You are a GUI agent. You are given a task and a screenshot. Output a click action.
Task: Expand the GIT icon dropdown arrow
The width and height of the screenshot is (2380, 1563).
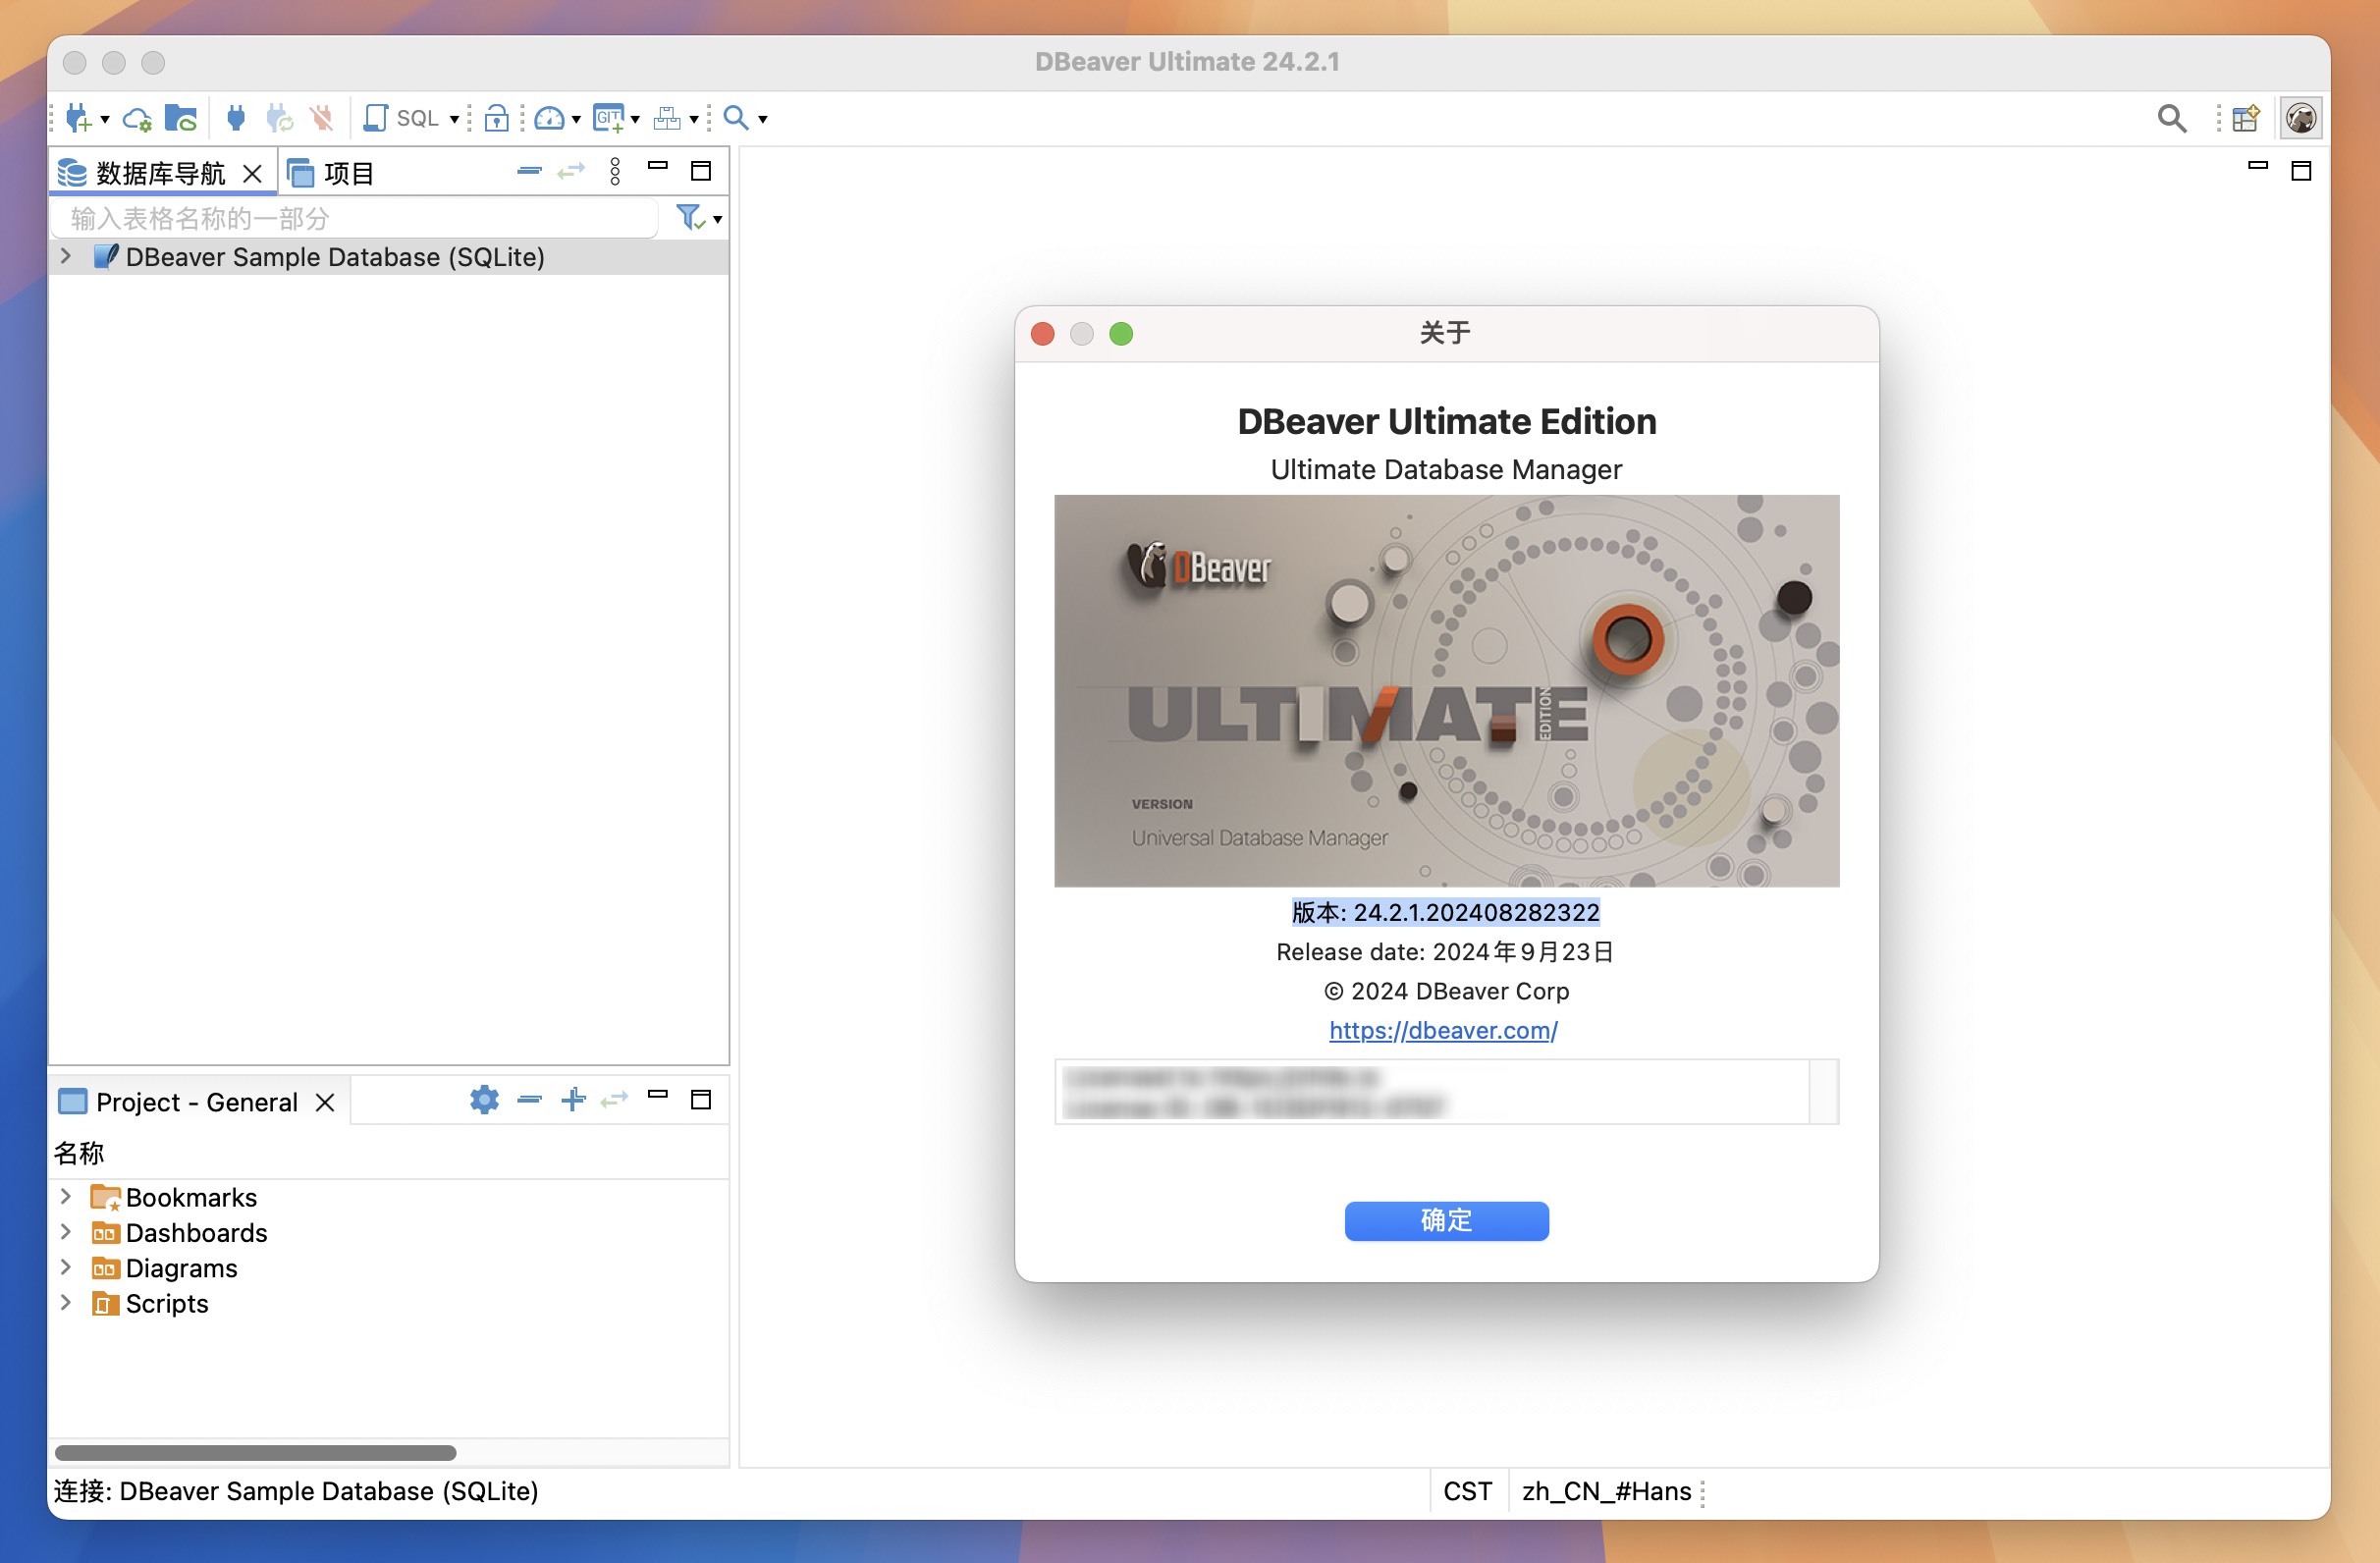point(635,119)
